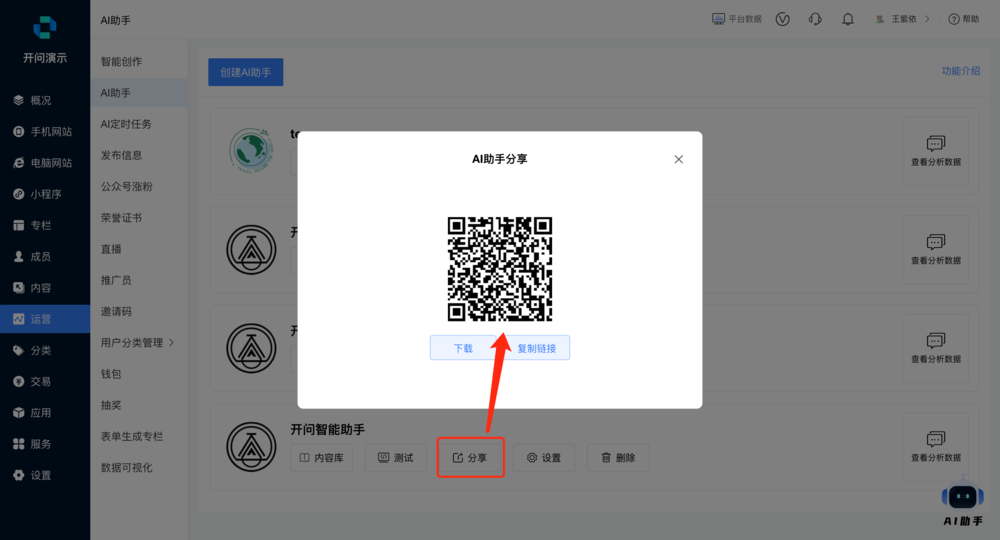
Task: Select 数据可视化 menu item
Action: 138,467
